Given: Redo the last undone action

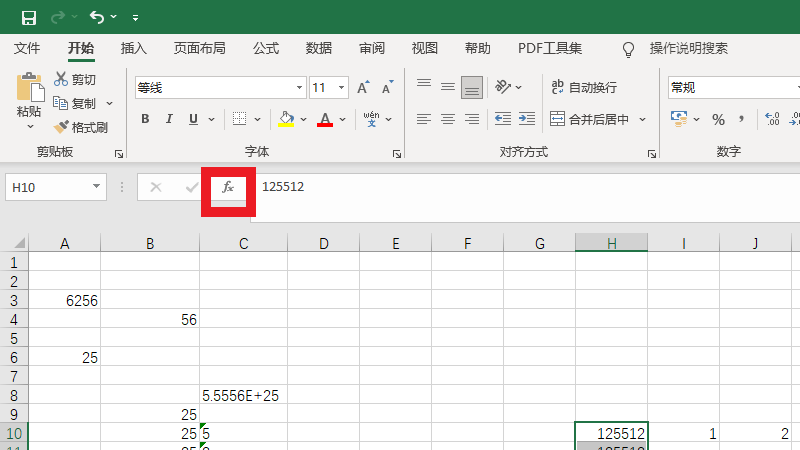Looking at the screenshot, I should click(58, 17).
